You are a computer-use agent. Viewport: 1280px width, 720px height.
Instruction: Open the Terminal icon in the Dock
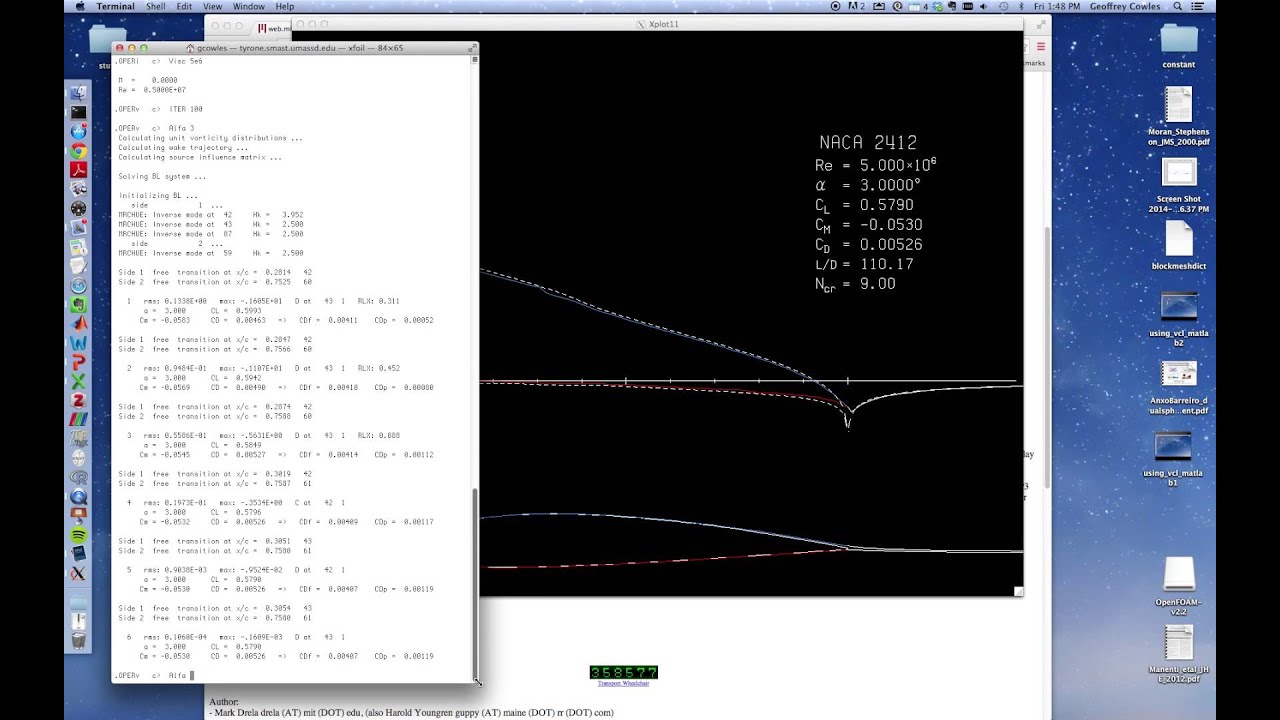click(78, 112)
